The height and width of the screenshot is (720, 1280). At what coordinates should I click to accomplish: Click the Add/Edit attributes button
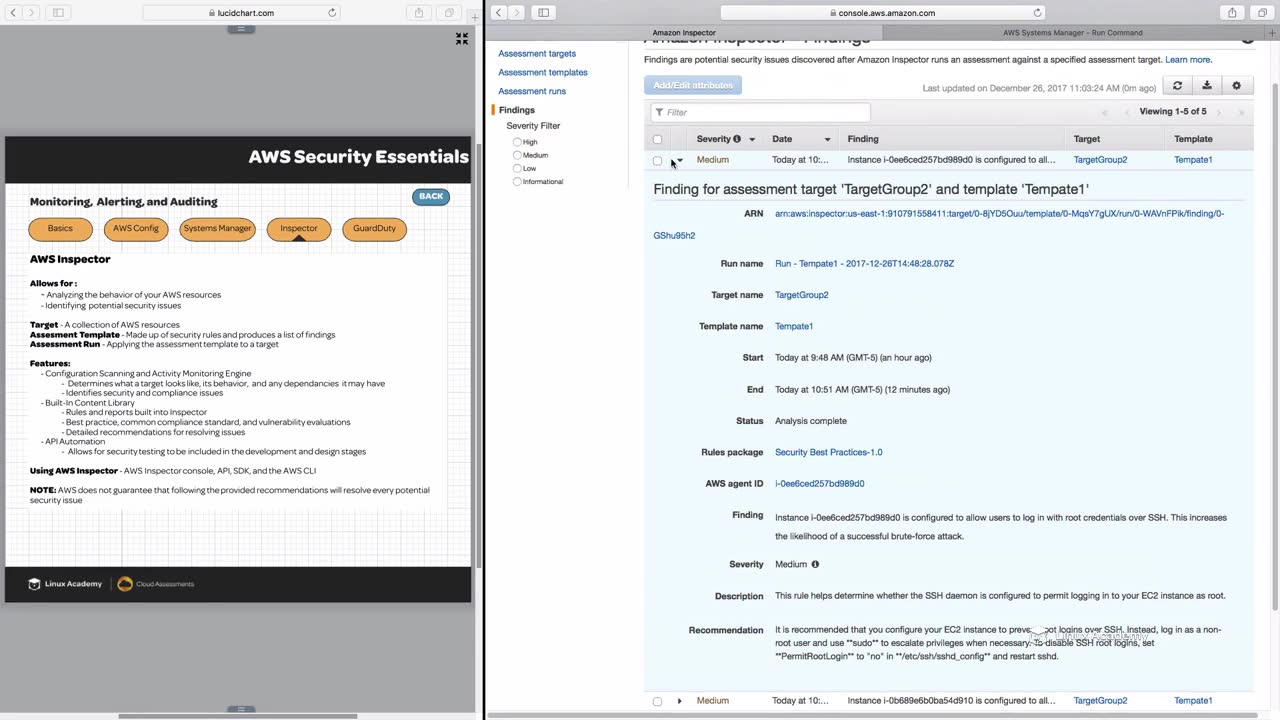(693, 86)
